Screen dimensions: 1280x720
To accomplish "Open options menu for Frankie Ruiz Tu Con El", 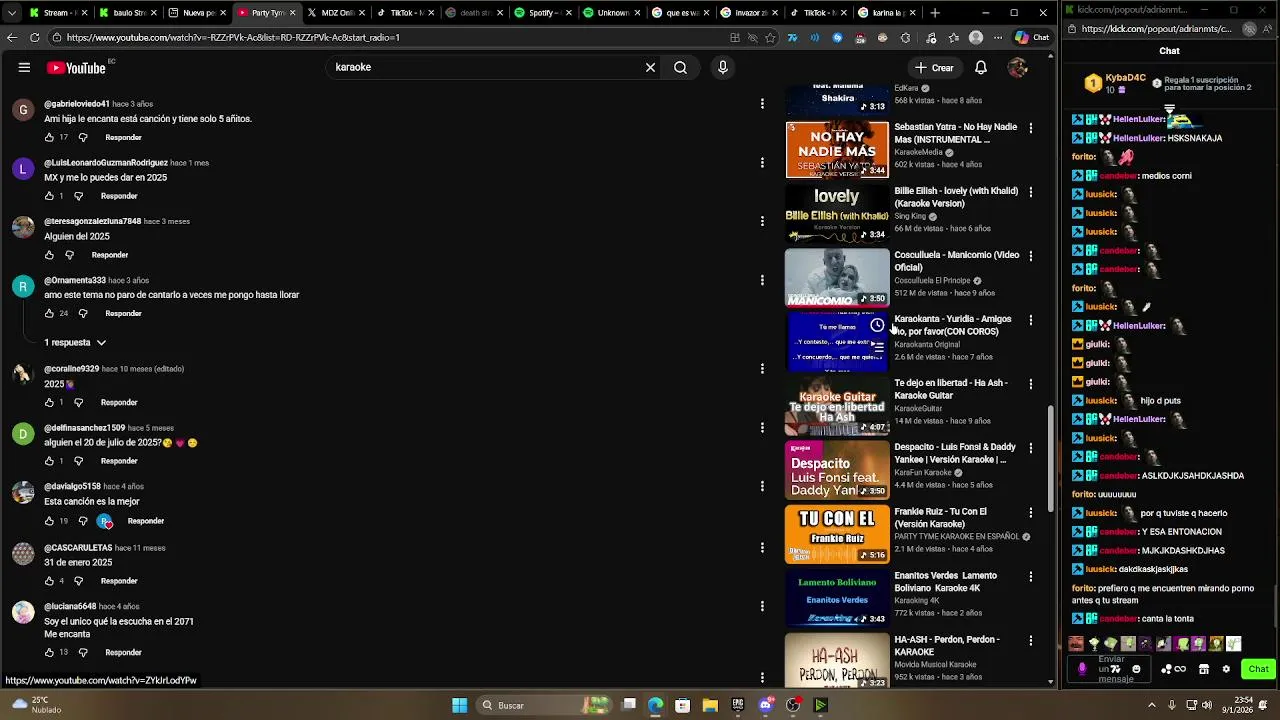I will point(1031,512).
